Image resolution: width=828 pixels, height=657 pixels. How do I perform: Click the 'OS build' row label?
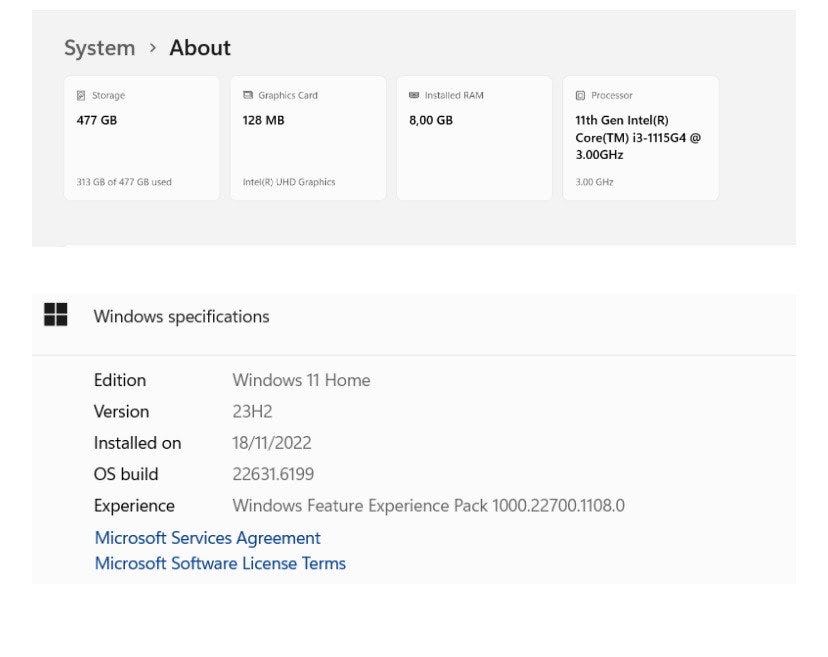(x=126, y=474)
